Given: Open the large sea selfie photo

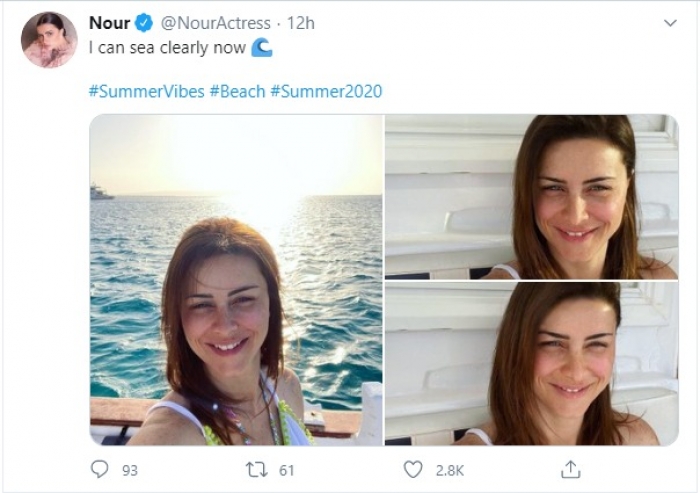Looking at the screenshot, I should [236, 279].
